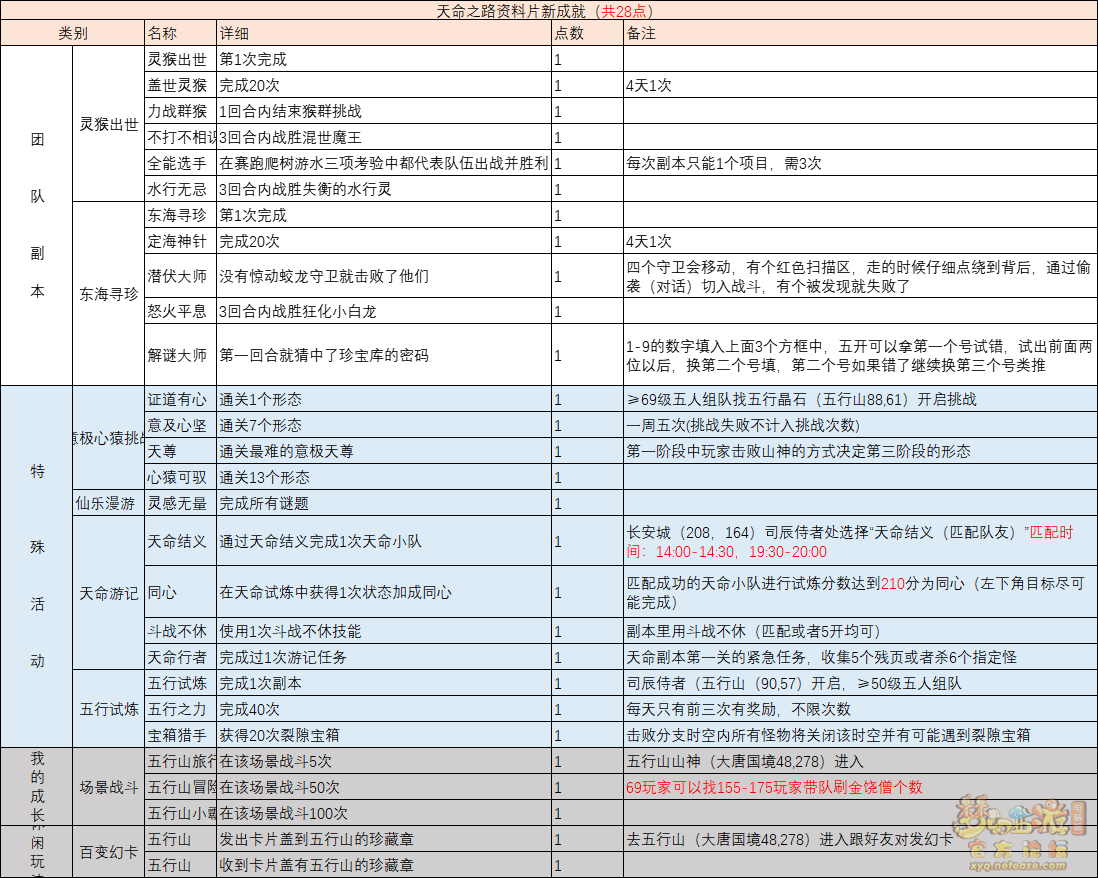This screenshot has height=878, width=1098.
Task: Click the title cell 天命之路资料片新成就
Action: tap(548, 11)
